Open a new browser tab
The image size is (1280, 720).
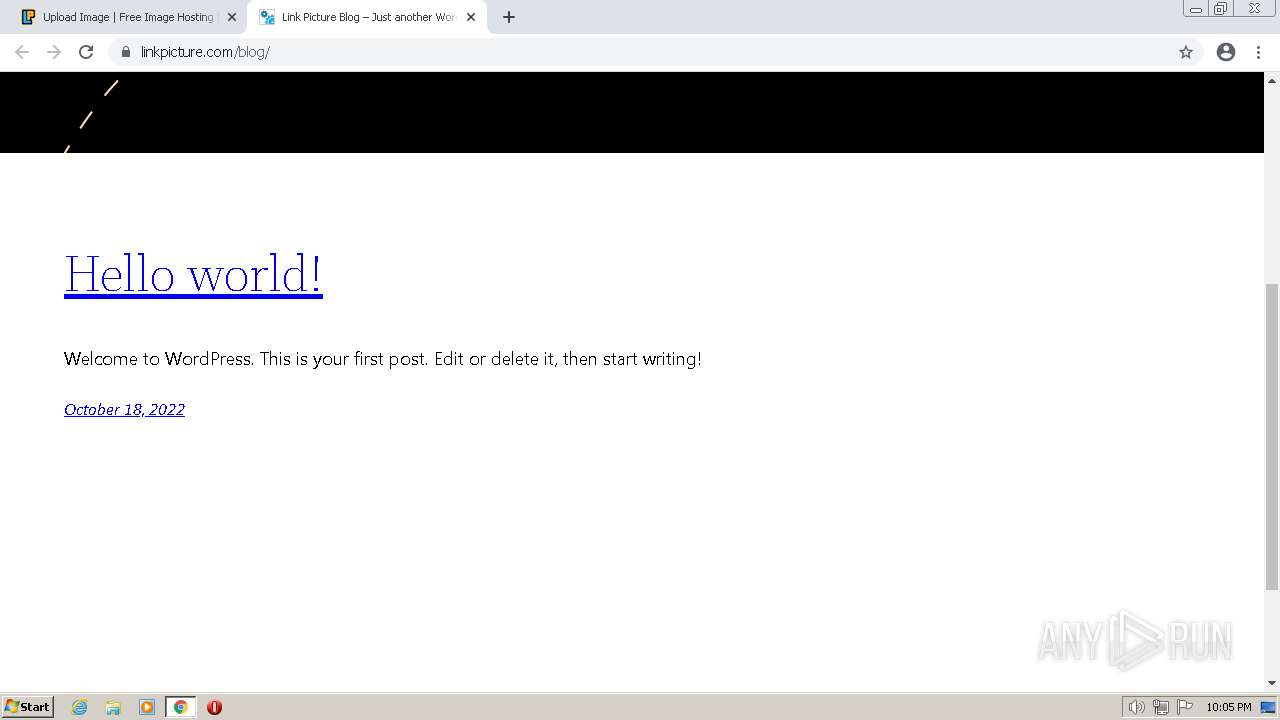point(509,17)
